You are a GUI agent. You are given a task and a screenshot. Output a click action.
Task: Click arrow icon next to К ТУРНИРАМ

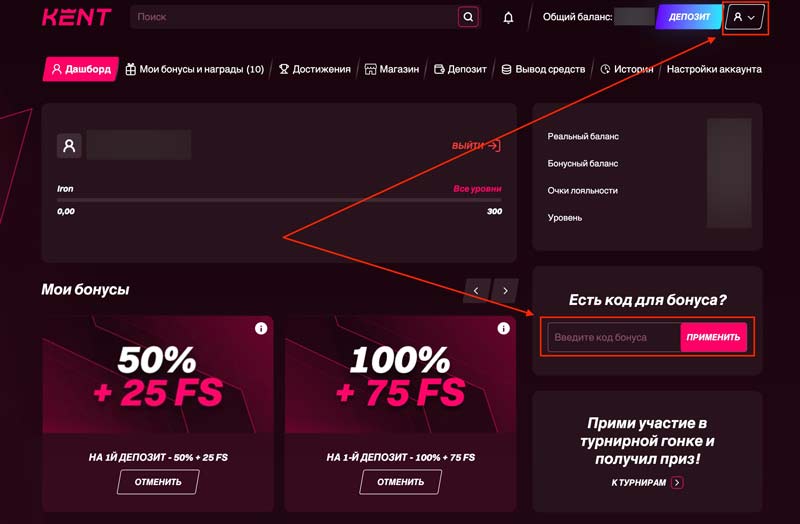coord(677,482)
